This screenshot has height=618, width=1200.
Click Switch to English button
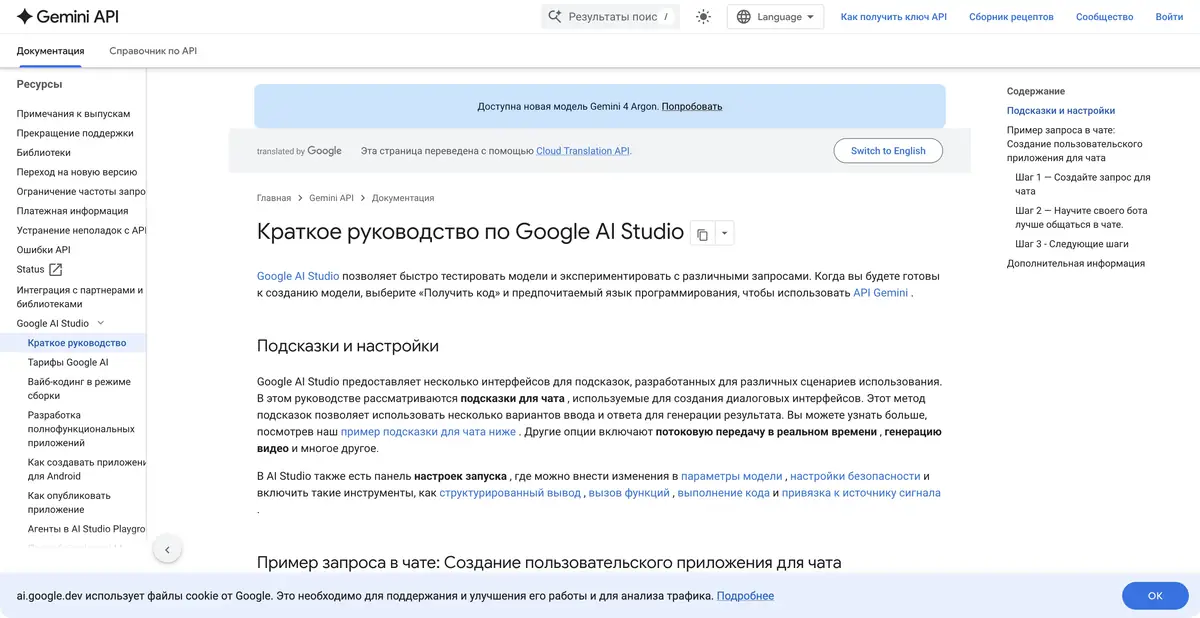click(x=888, y=151)
